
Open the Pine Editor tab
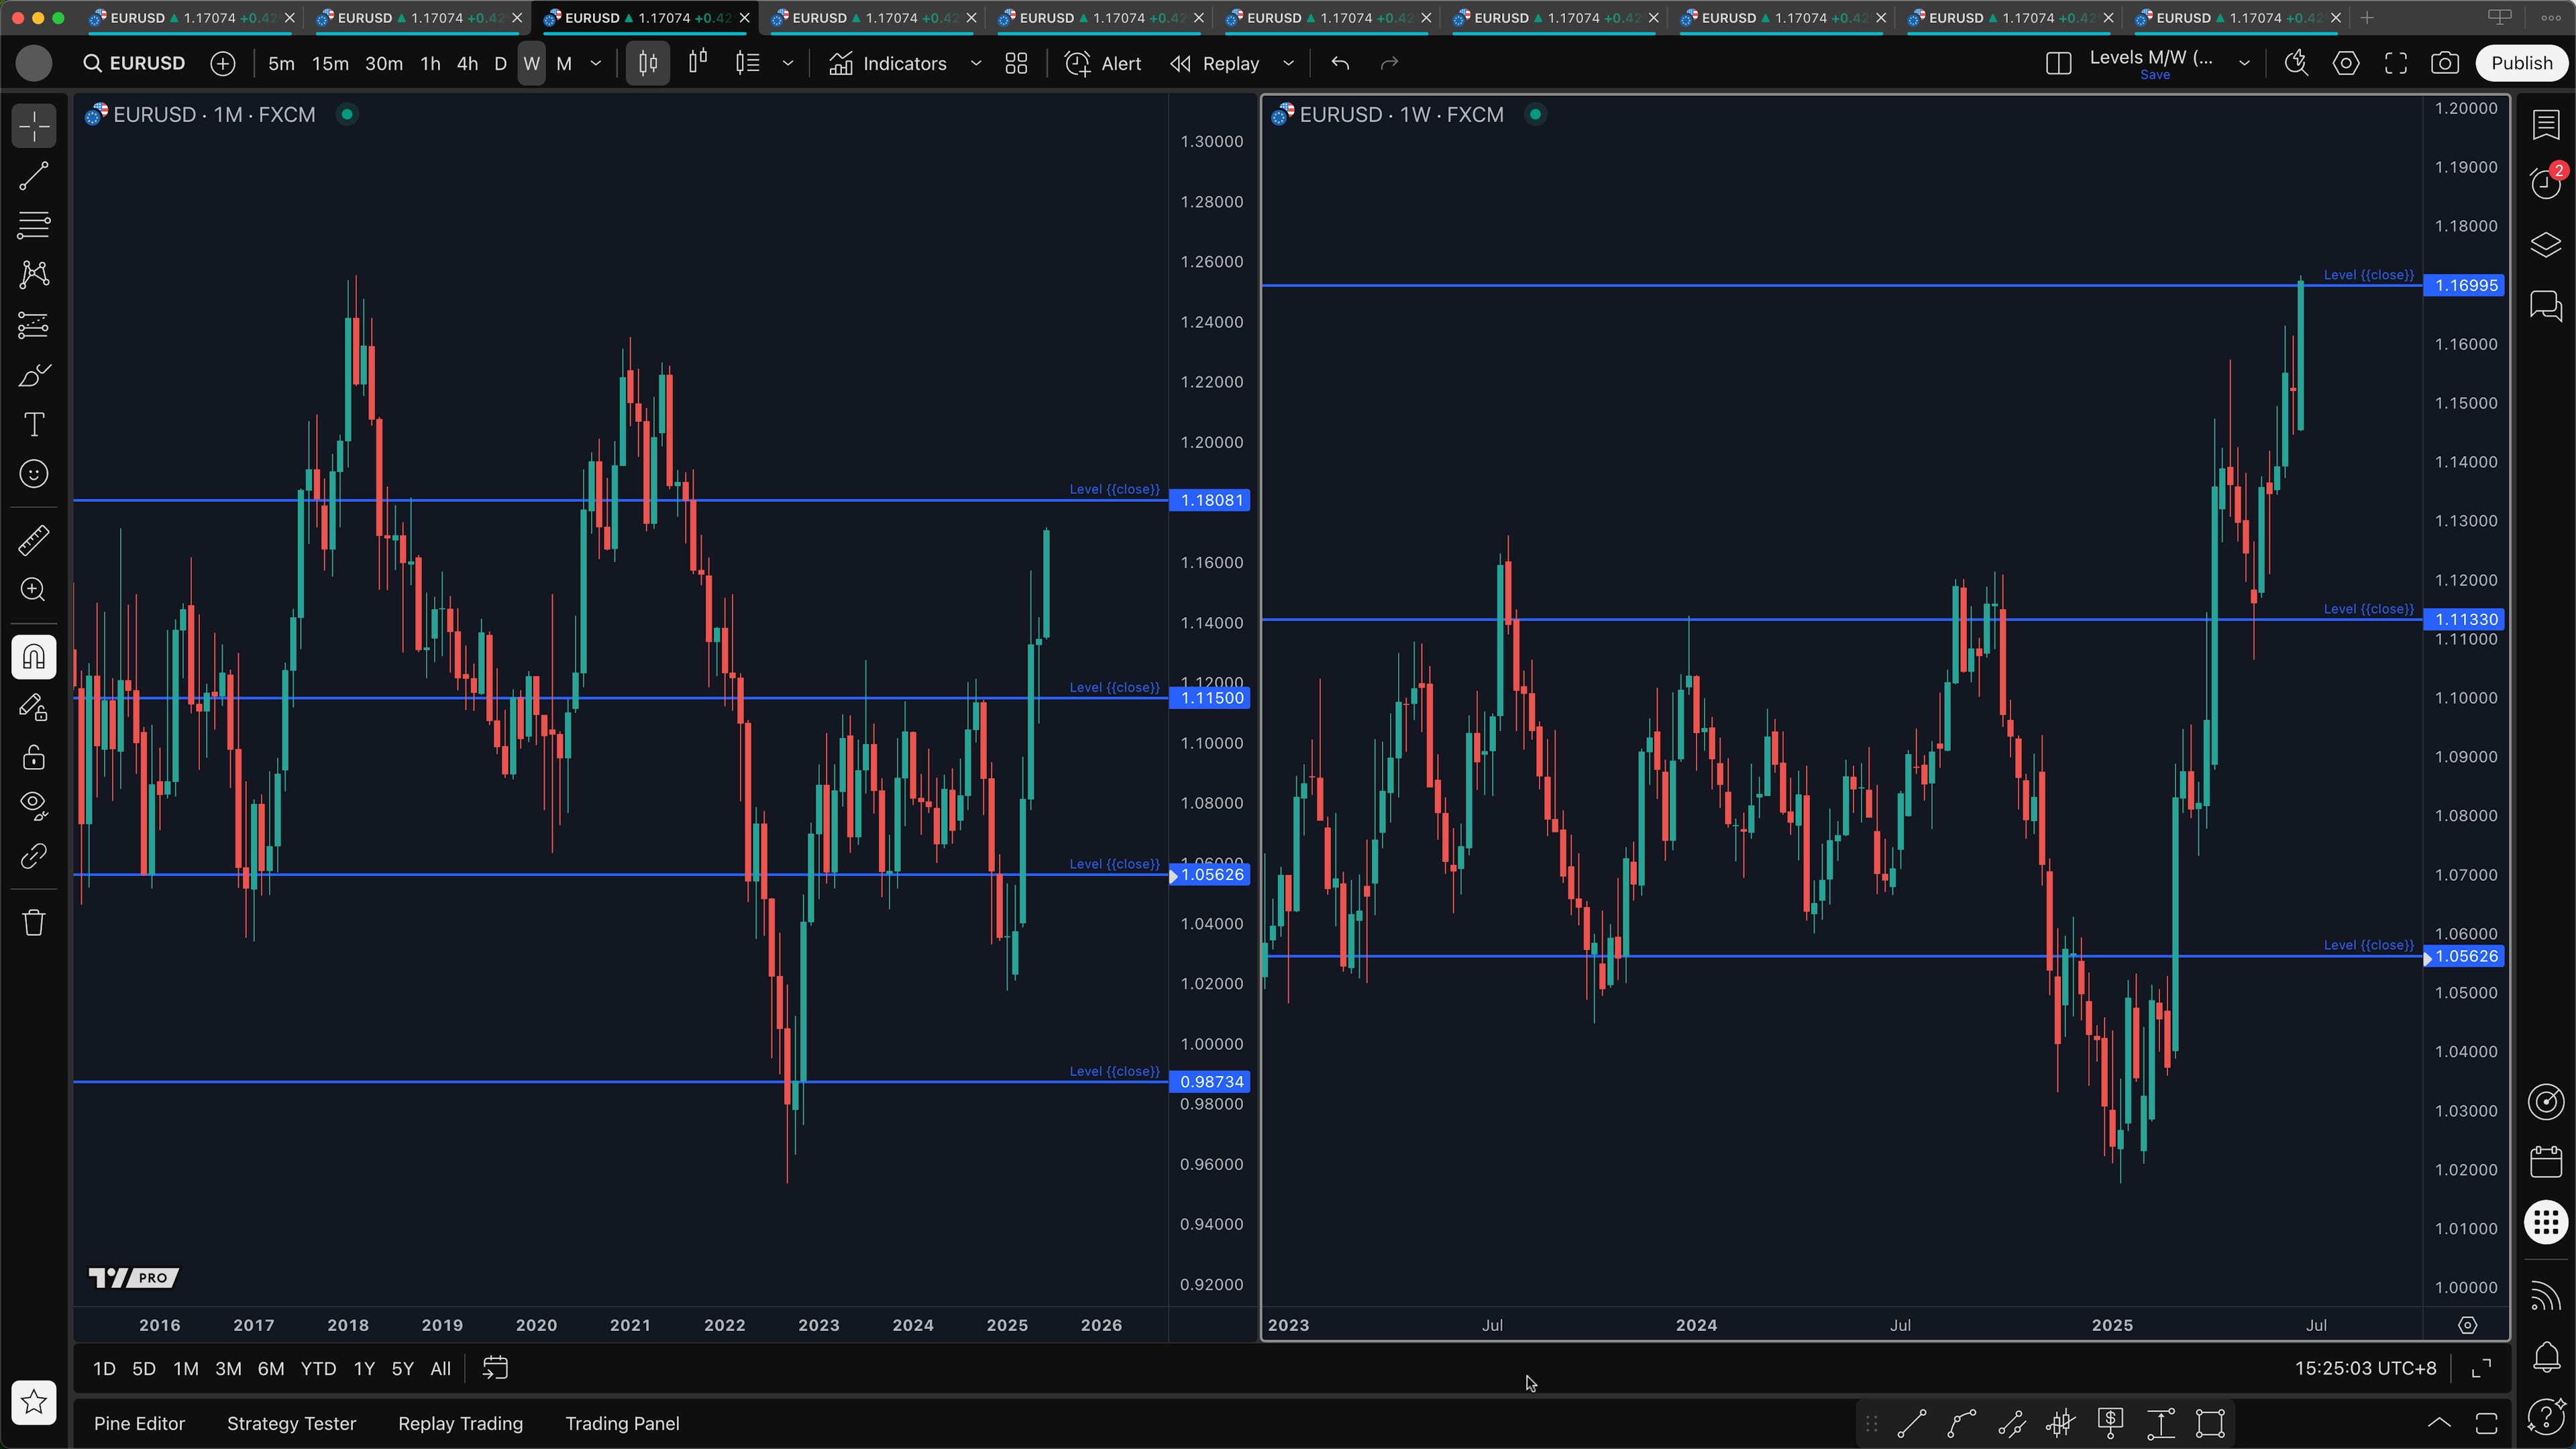click(x=139, y=1423)
